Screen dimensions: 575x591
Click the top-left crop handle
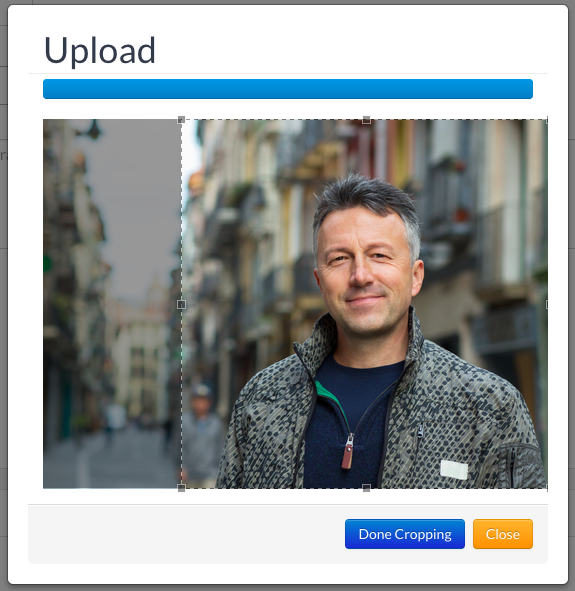[x=181, y=120]
